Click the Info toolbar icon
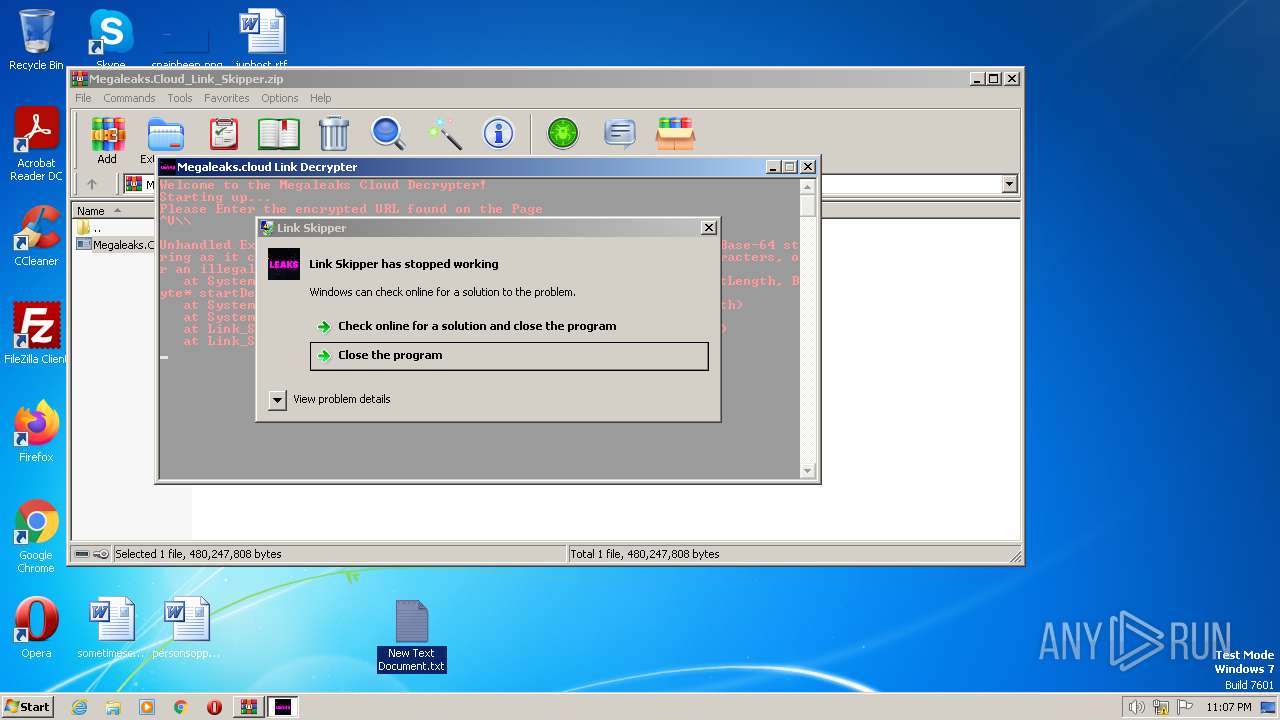This screenshot has height=720, width=1280. click(x=498, y=133)
